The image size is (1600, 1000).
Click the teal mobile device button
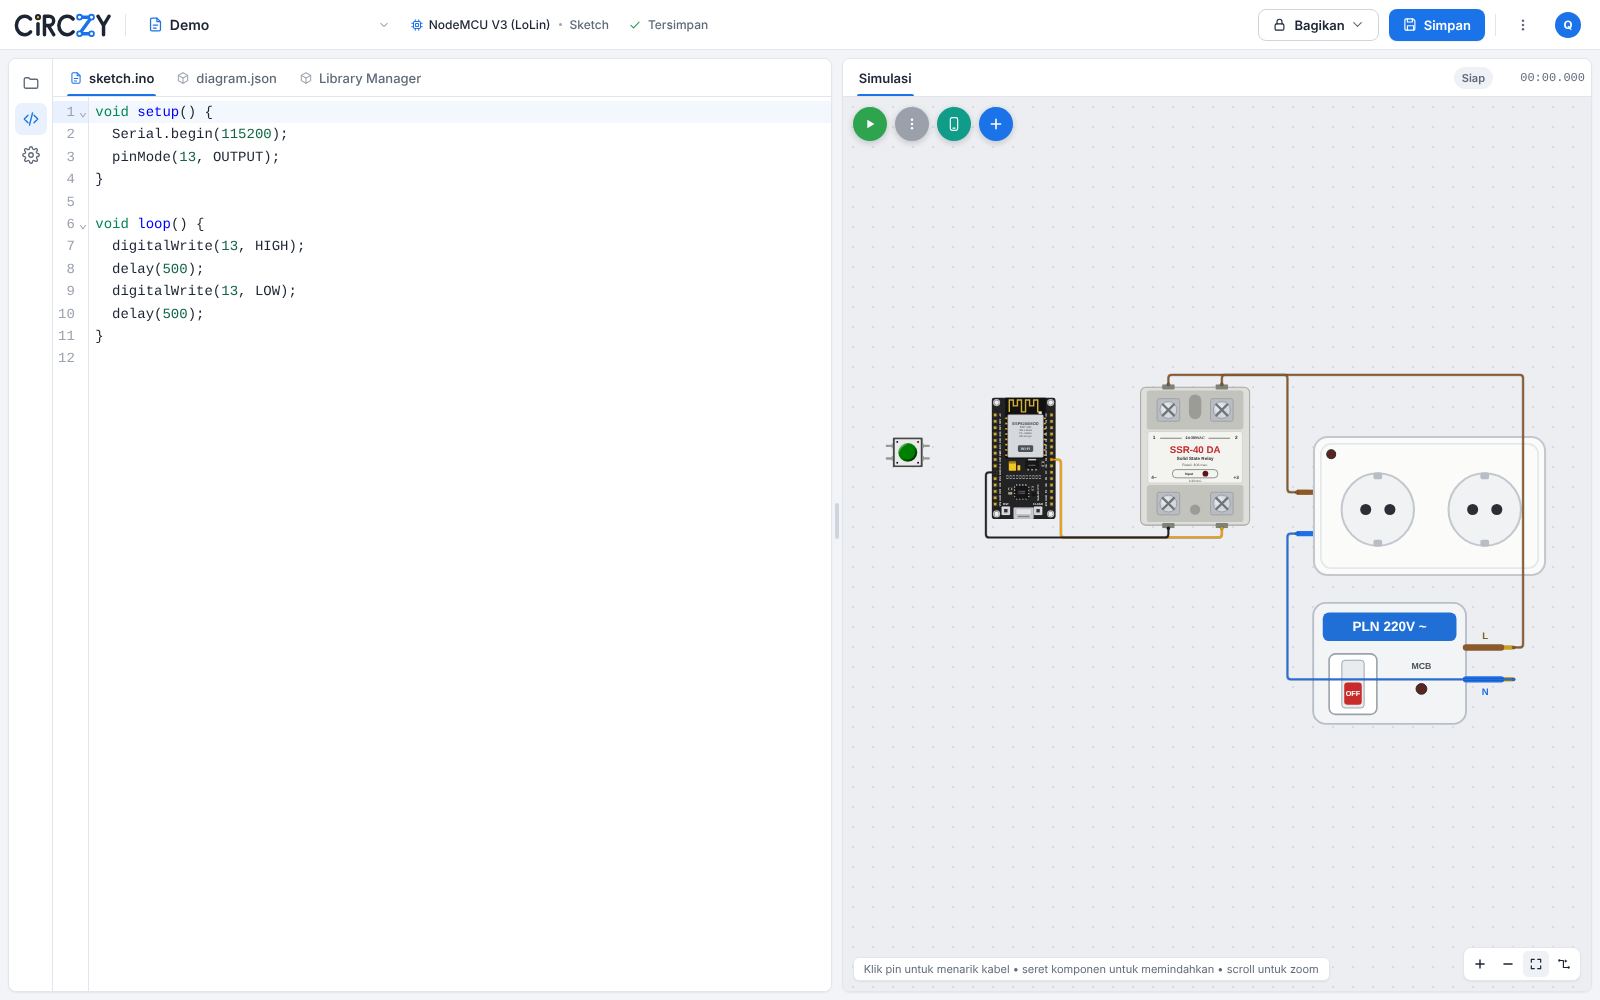coord(954,124)
